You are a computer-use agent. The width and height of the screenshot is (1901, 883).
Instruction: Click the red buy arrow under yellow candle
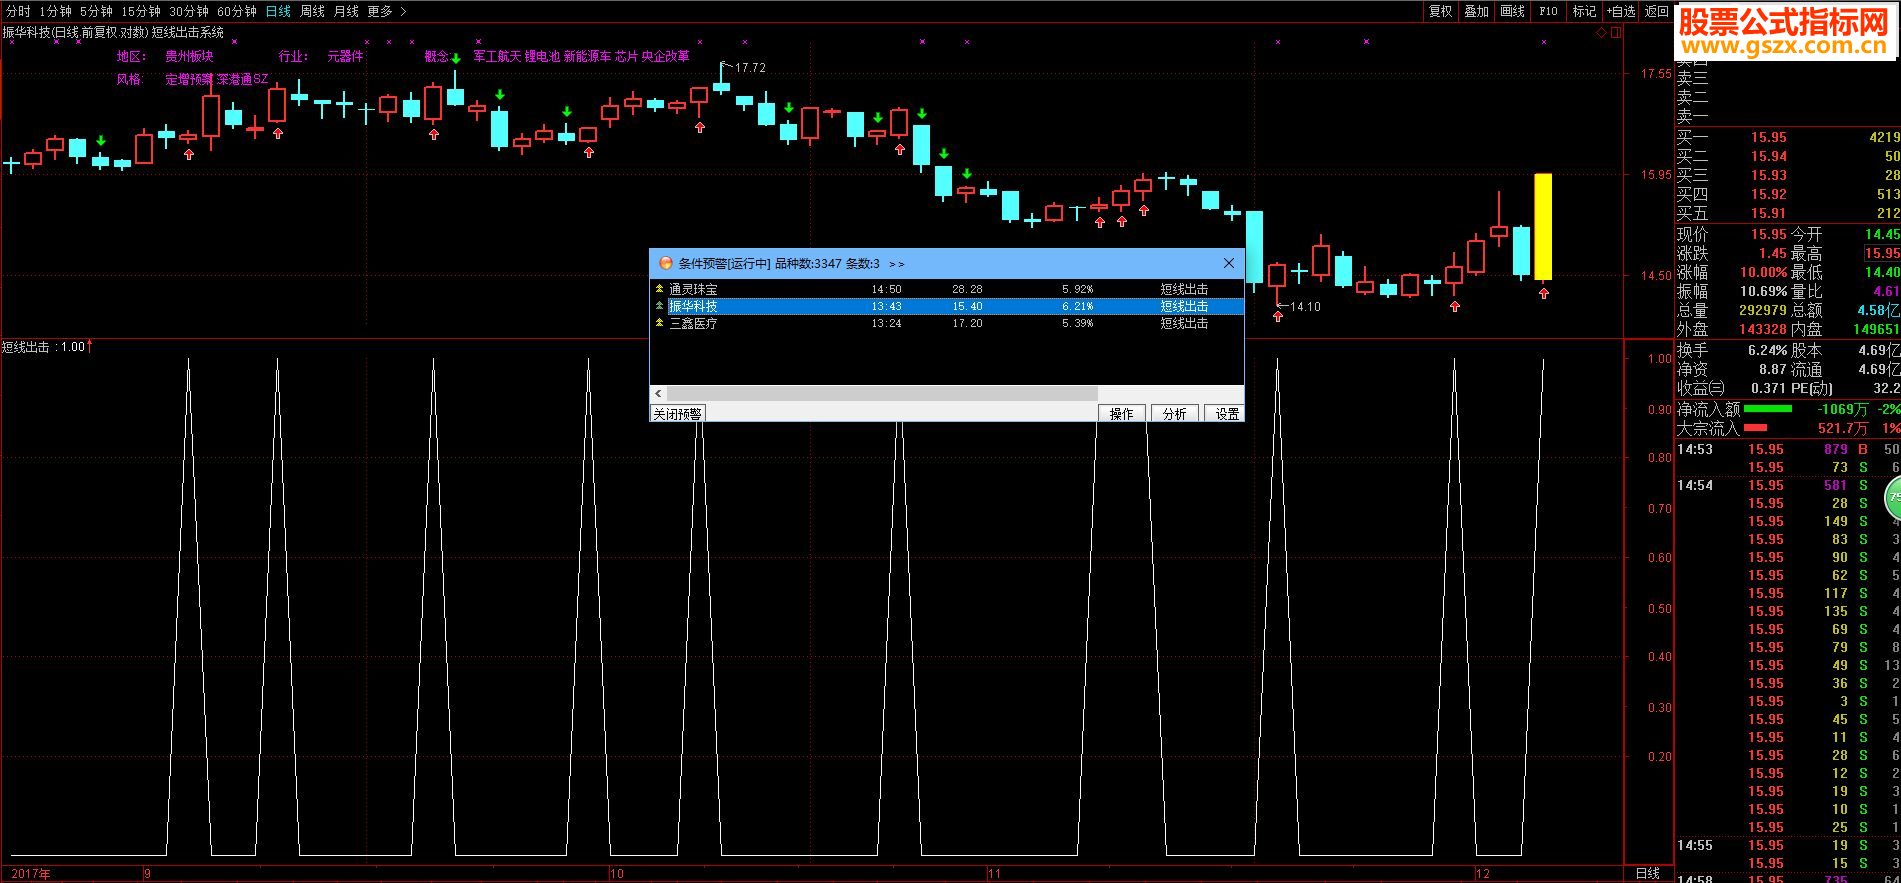tap(1544, 293)
